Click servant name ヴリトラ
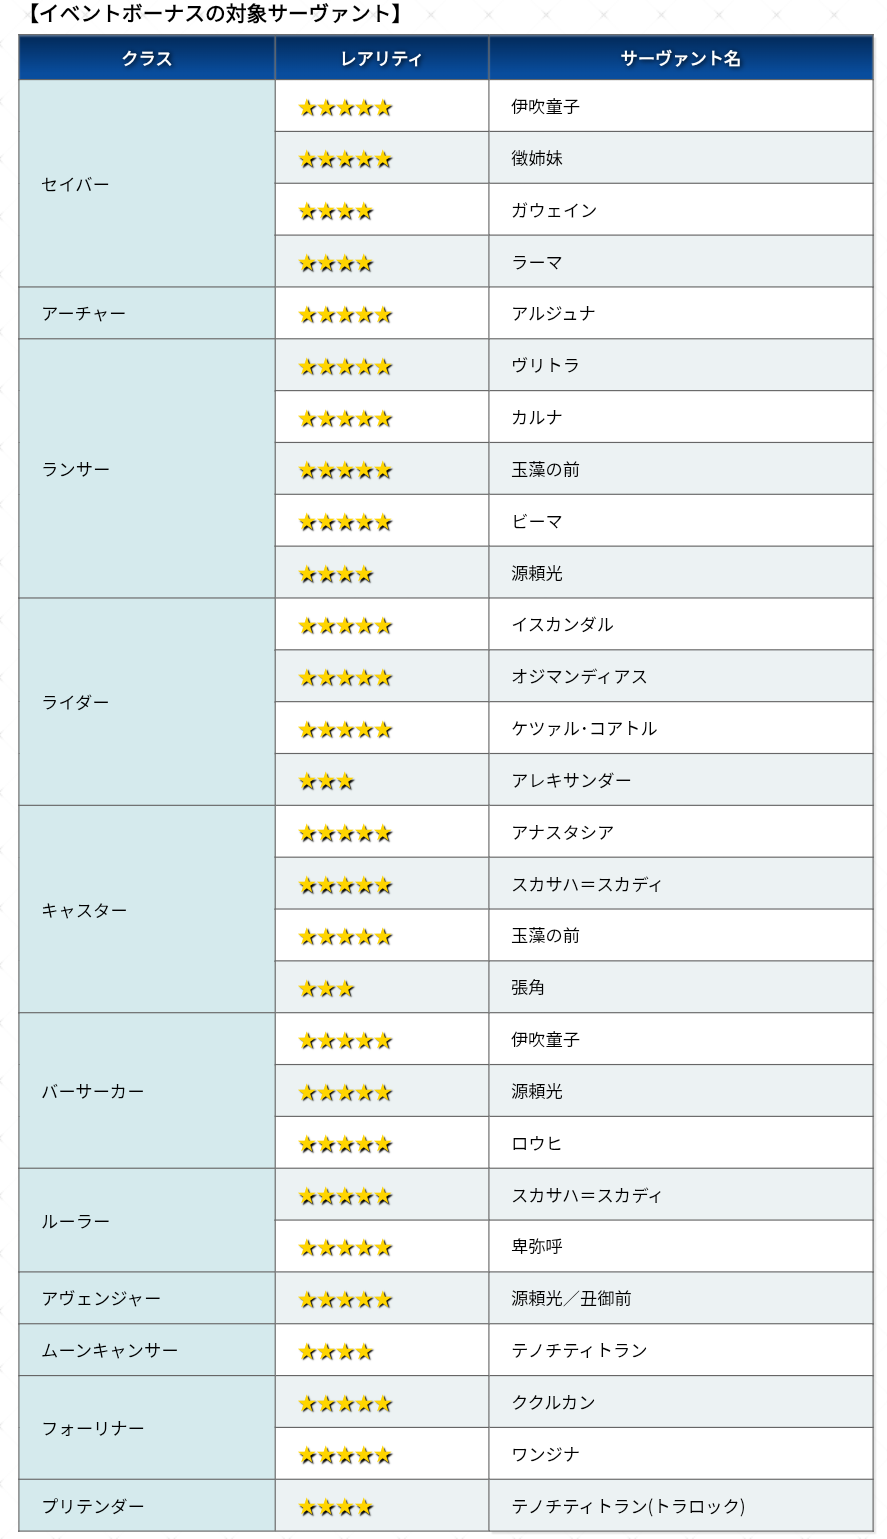Image resolution: width=887 pixels, height=1539 pixels. [545, 365]
